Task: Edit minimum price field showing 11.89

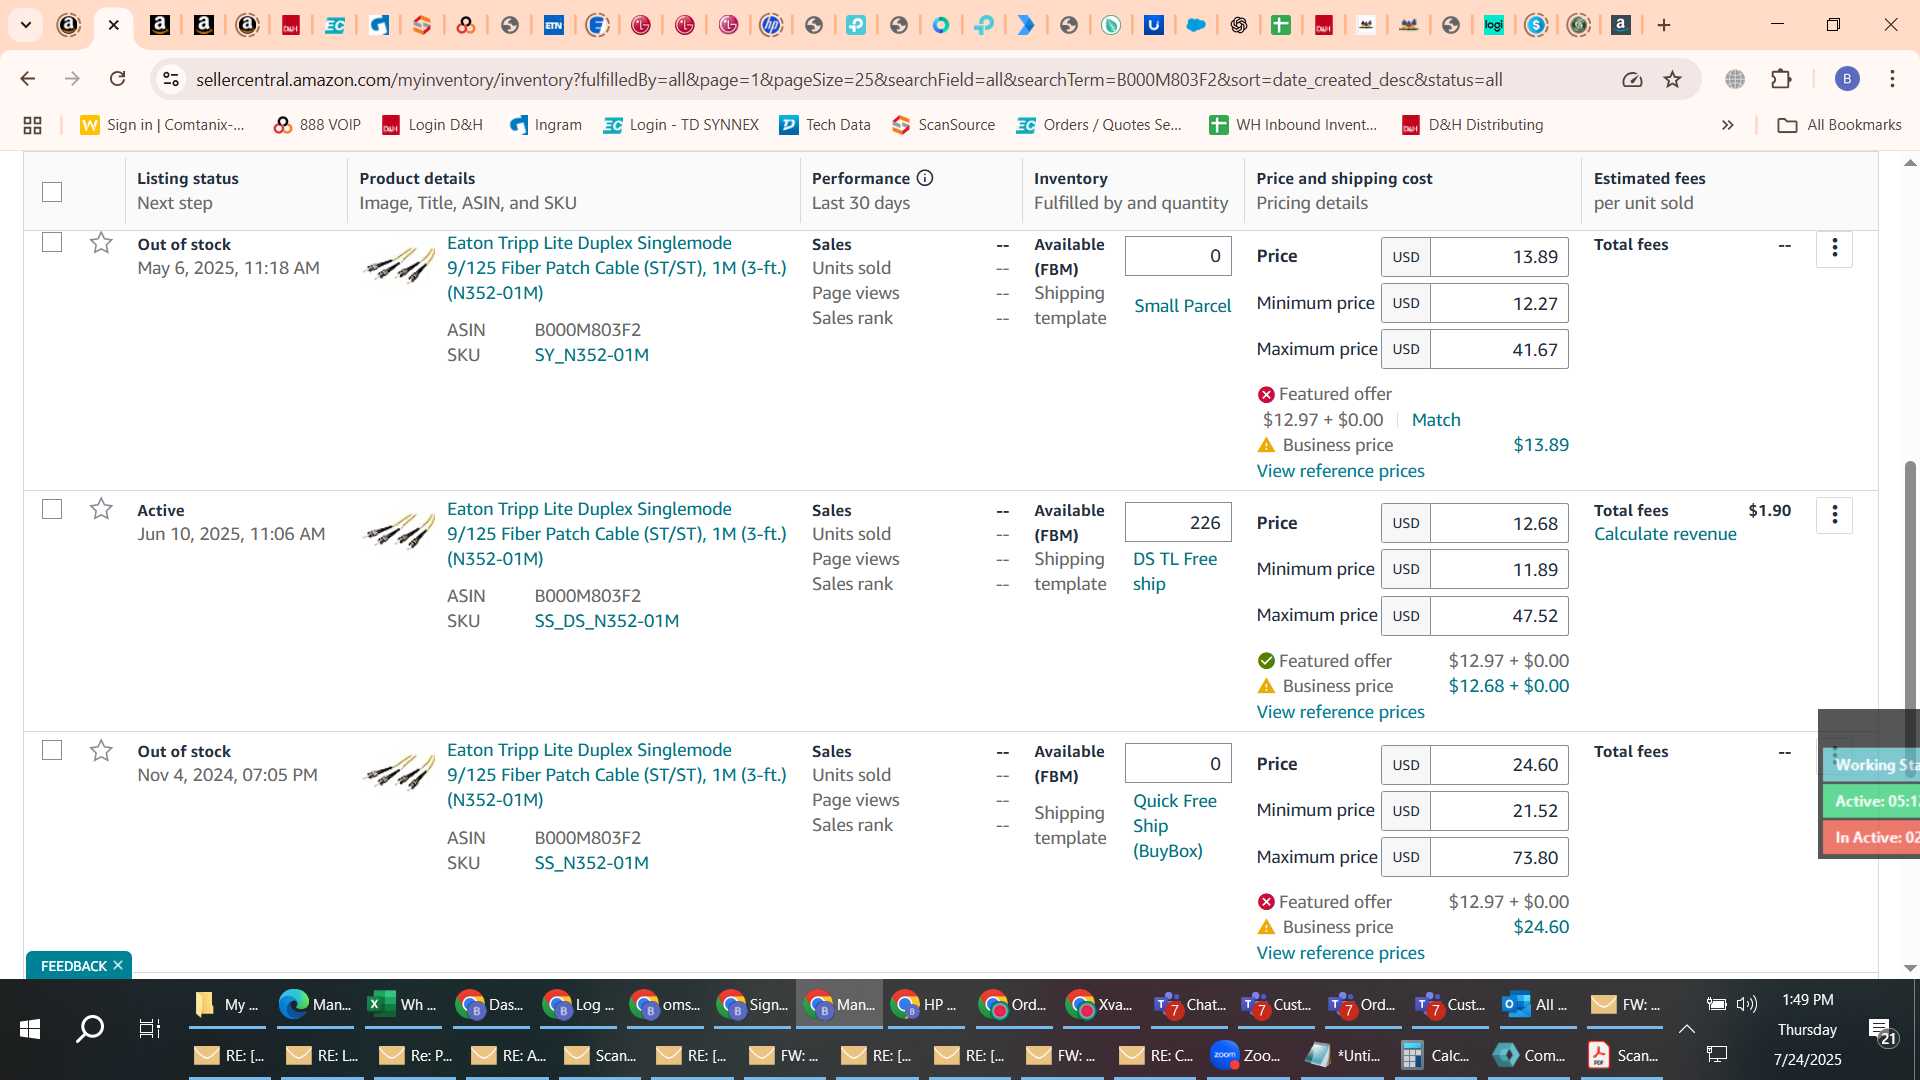Action: (1499, 569)
